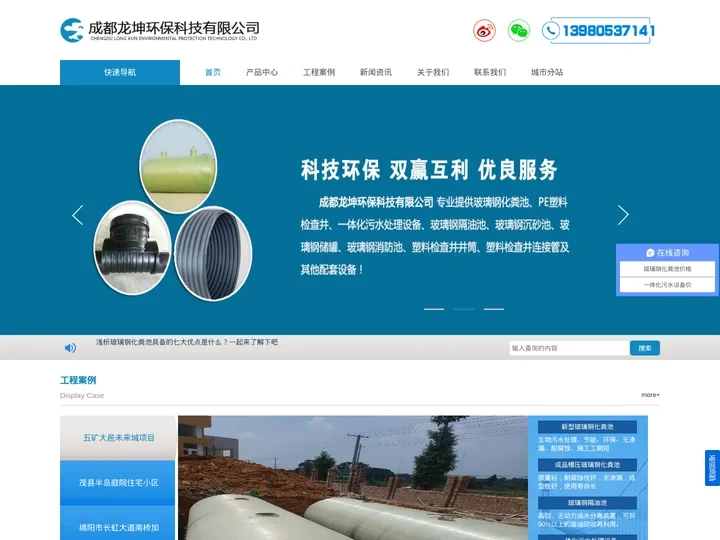Open the 城市分站 nav tab

pos(547,72)
